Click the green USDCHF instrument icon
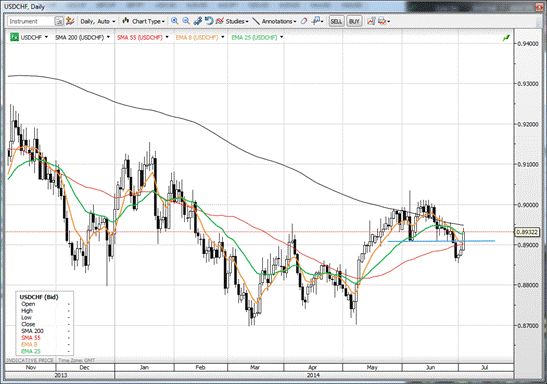This screenshot has width=547, height=384. point(14,37)
